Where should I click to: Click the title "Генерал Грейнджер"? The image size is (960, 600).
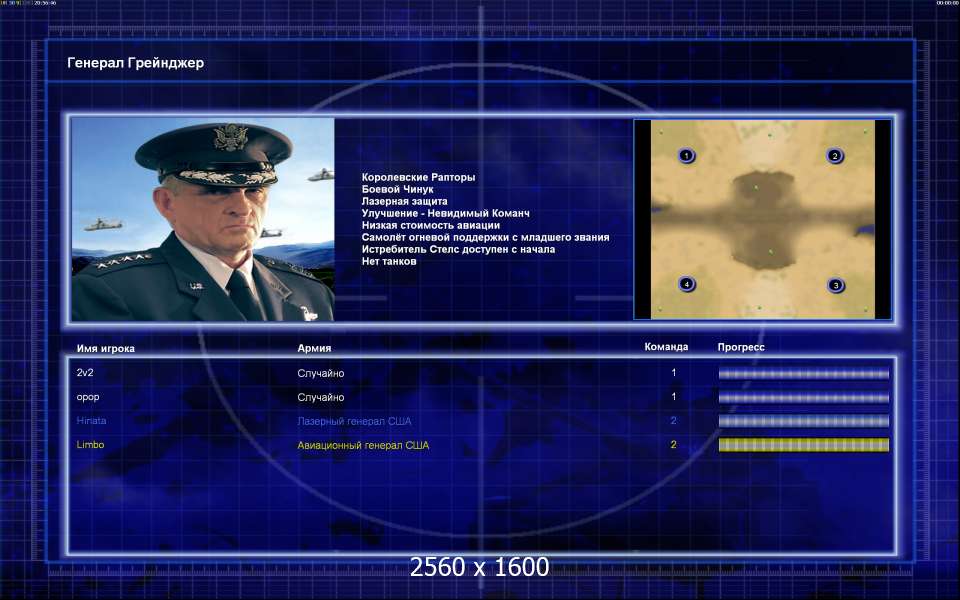135,63
